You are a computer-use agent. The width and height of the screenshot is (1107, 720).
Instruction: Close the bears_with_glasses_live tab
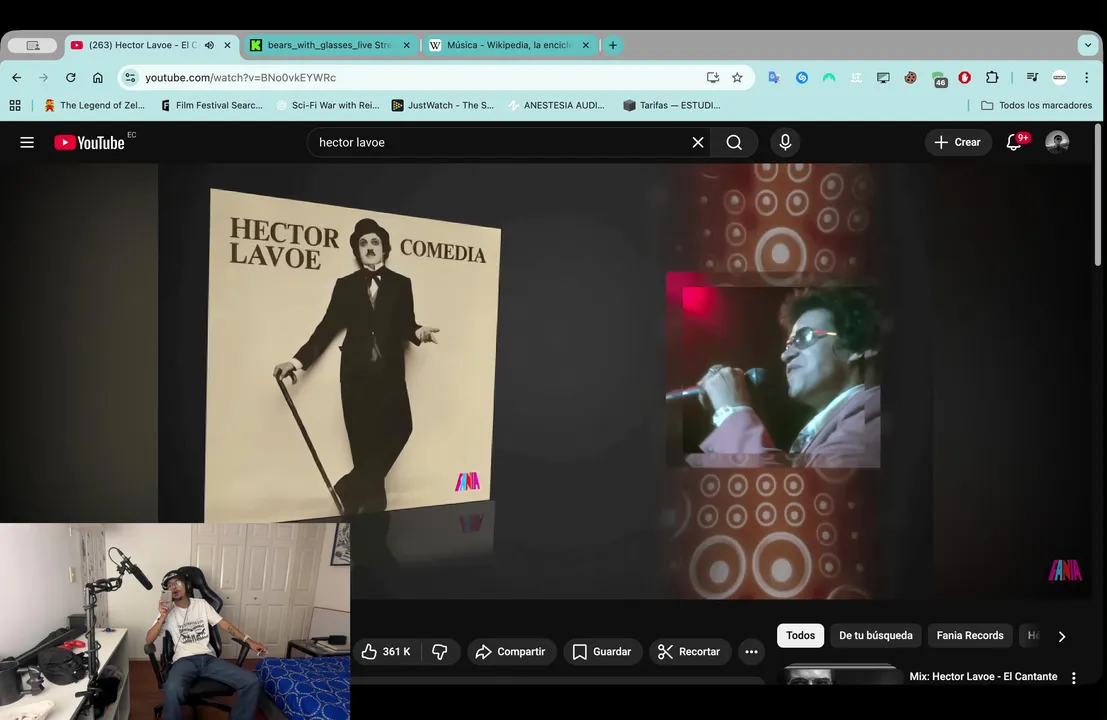(407, 45)
